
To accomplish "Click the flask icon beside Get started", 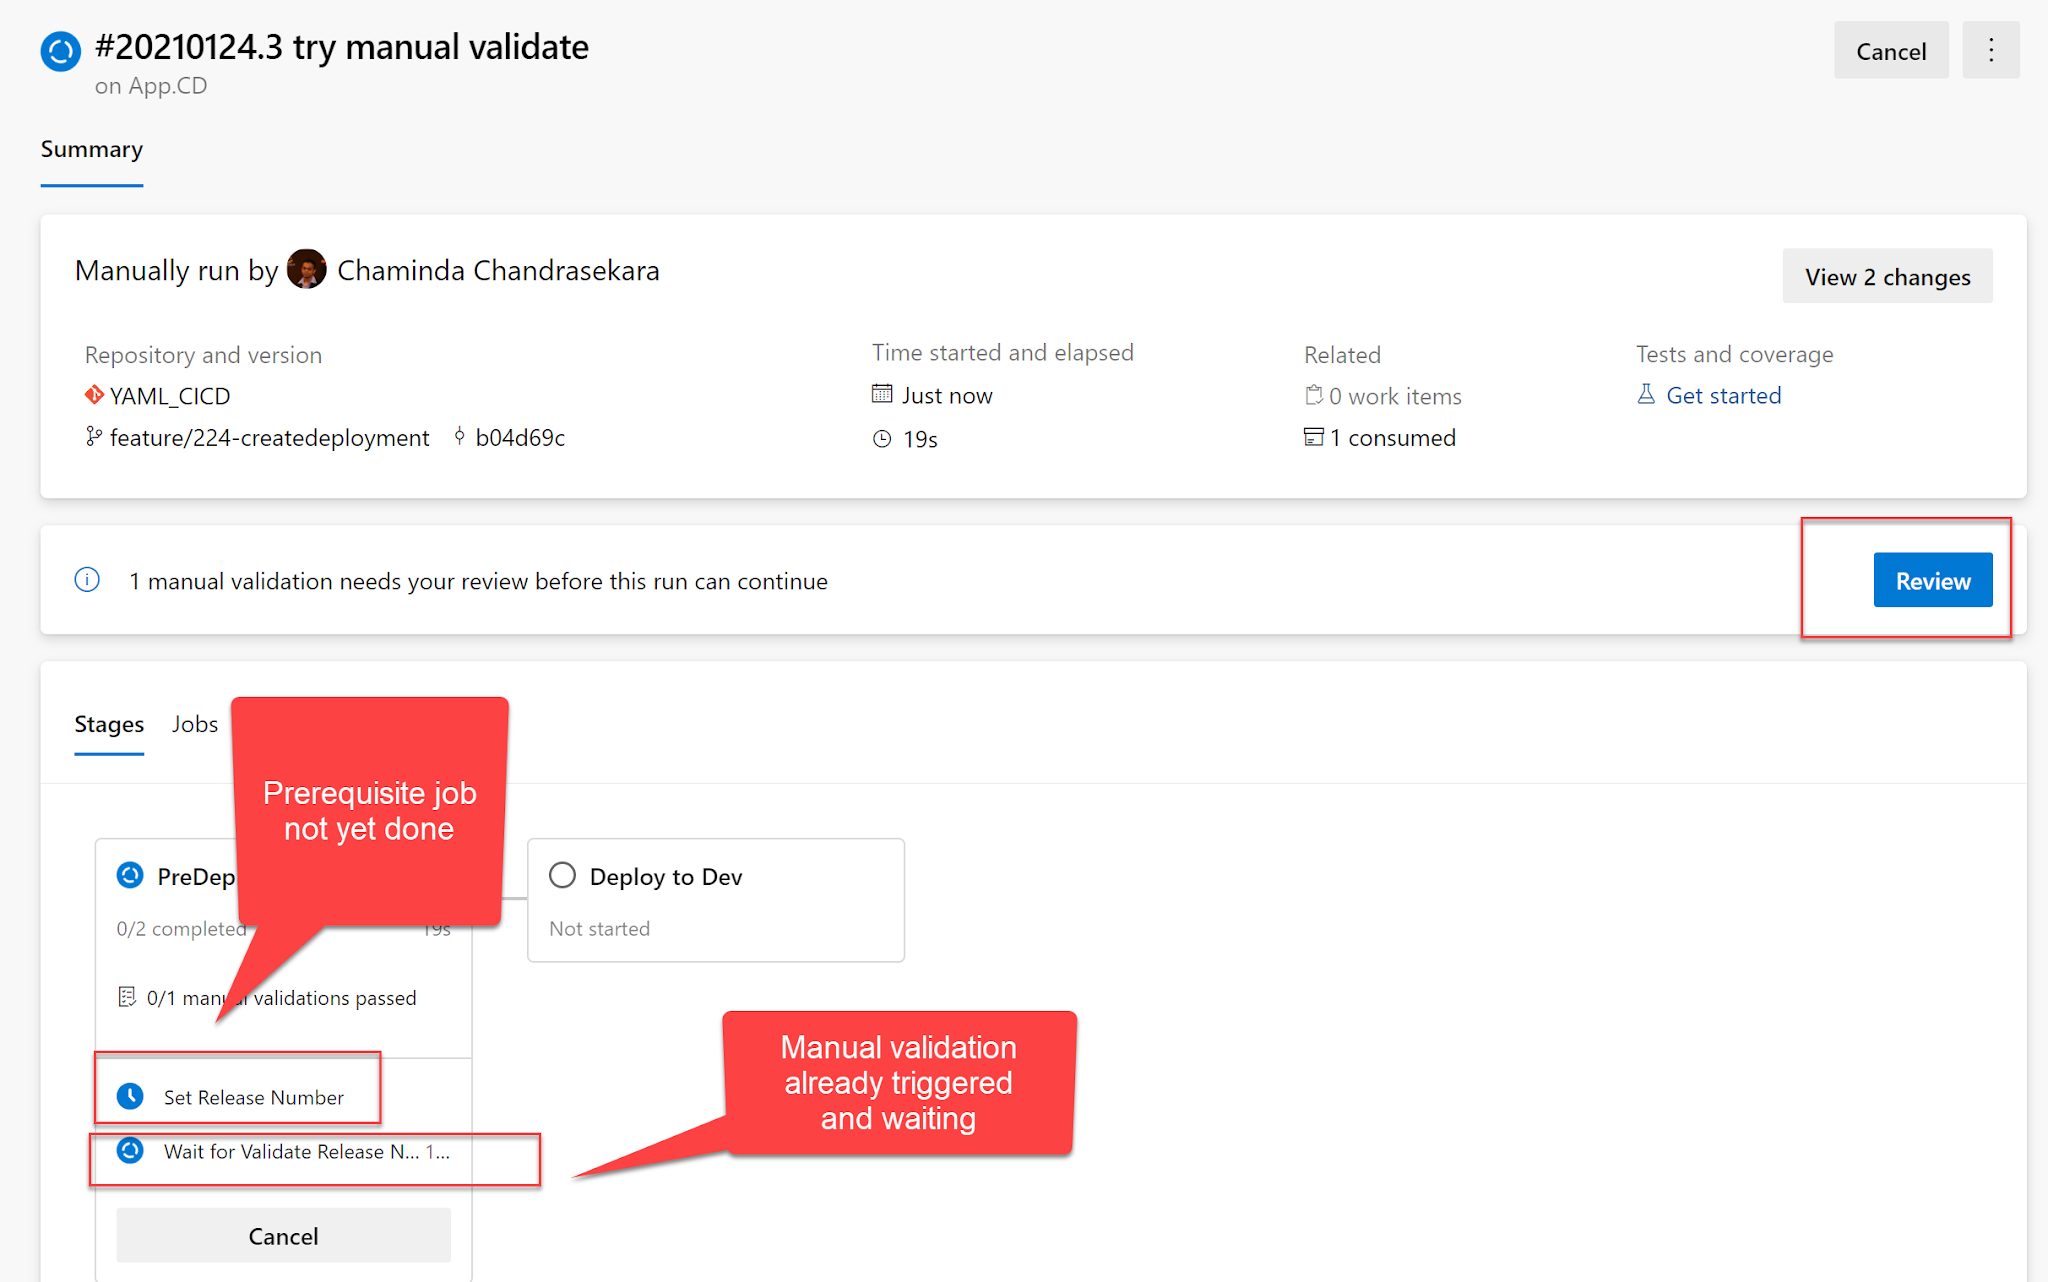I will [1646, 394].
